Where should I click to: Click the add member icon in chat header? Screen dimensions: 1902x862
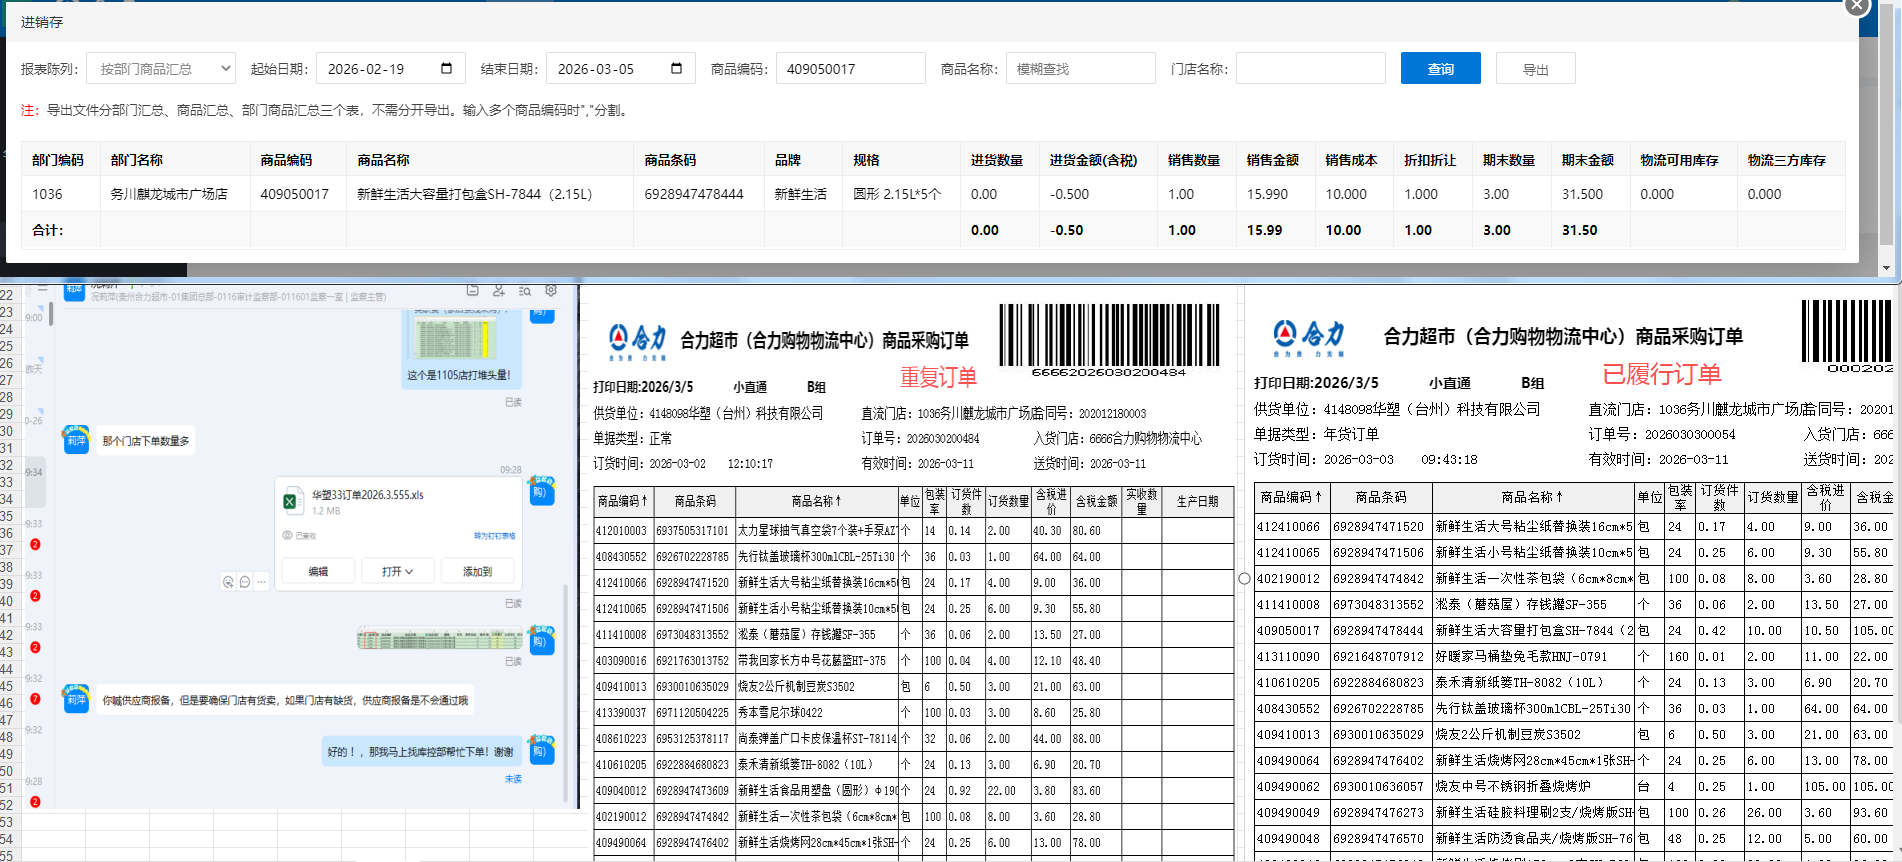499,291
